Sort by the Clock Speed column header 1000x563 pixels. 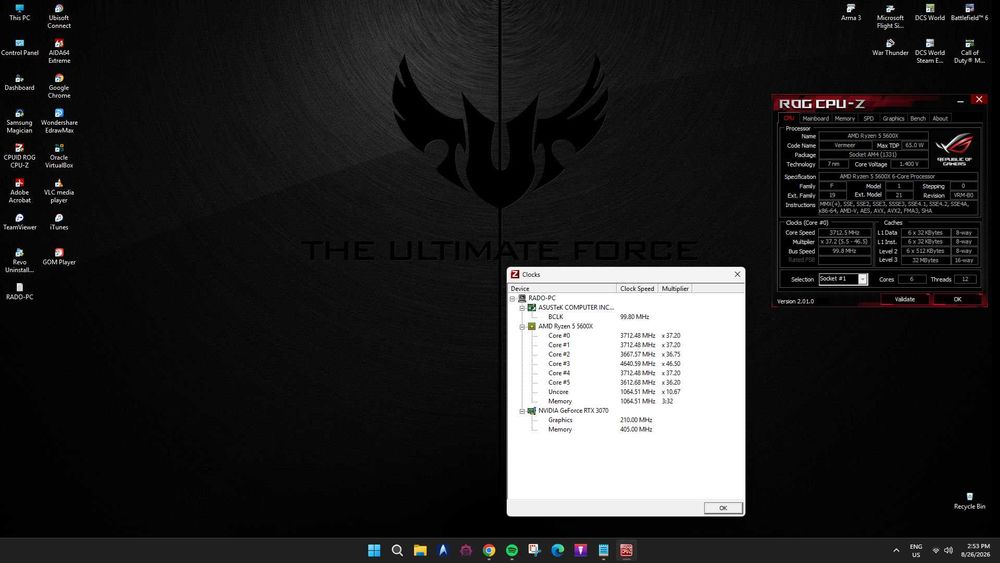pos(637,289)
